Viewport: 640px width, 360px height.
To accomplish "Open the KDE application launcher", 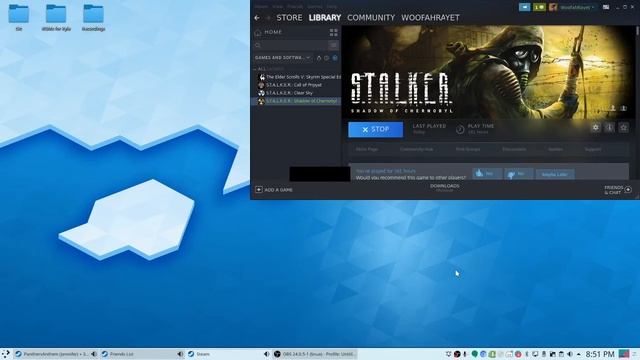I will click(5, 354).
